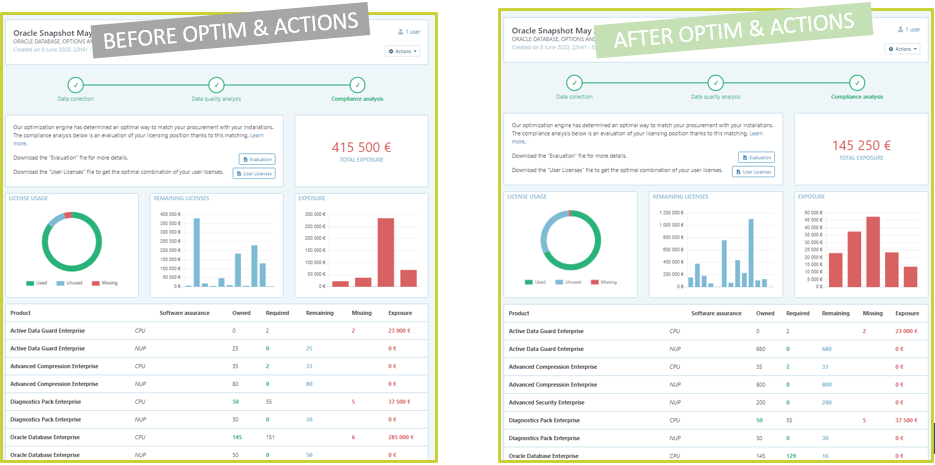This screenshot has width=935, height=465.
Task: Click Software assurance column header in Before table
Action: pos(184,313)
